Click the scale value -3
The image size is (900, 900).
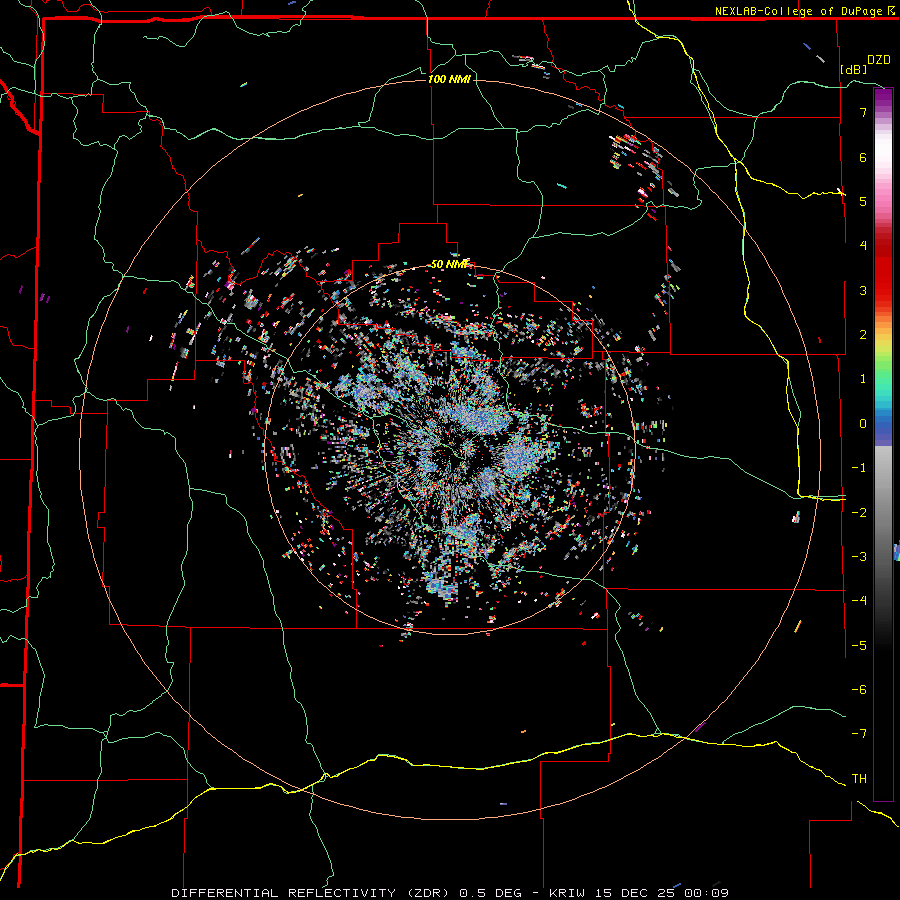pos(859,557)
